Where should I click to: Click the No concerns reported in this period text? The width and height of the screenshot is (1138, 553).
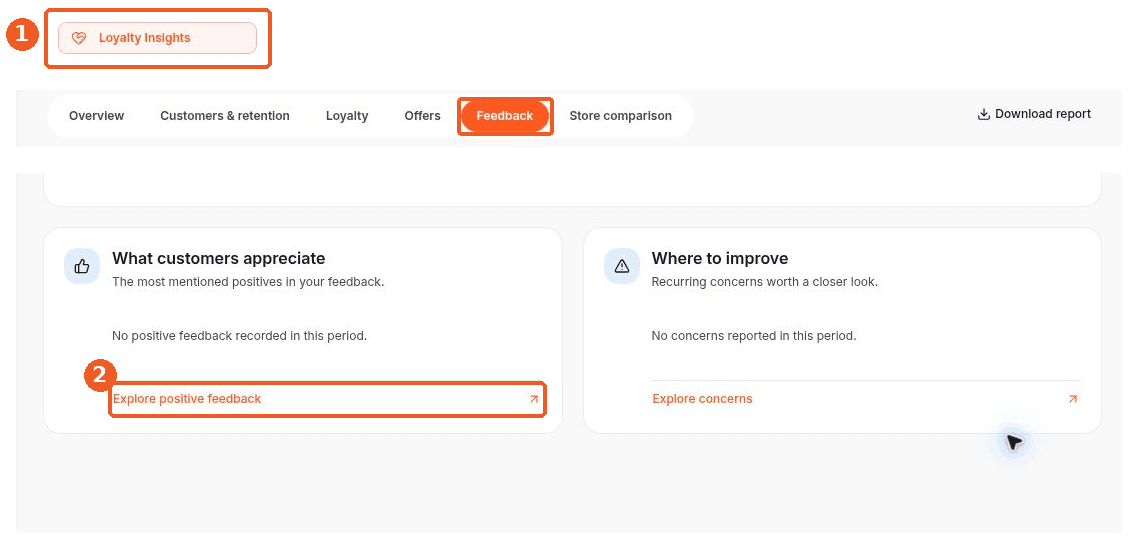click(754, 336)
